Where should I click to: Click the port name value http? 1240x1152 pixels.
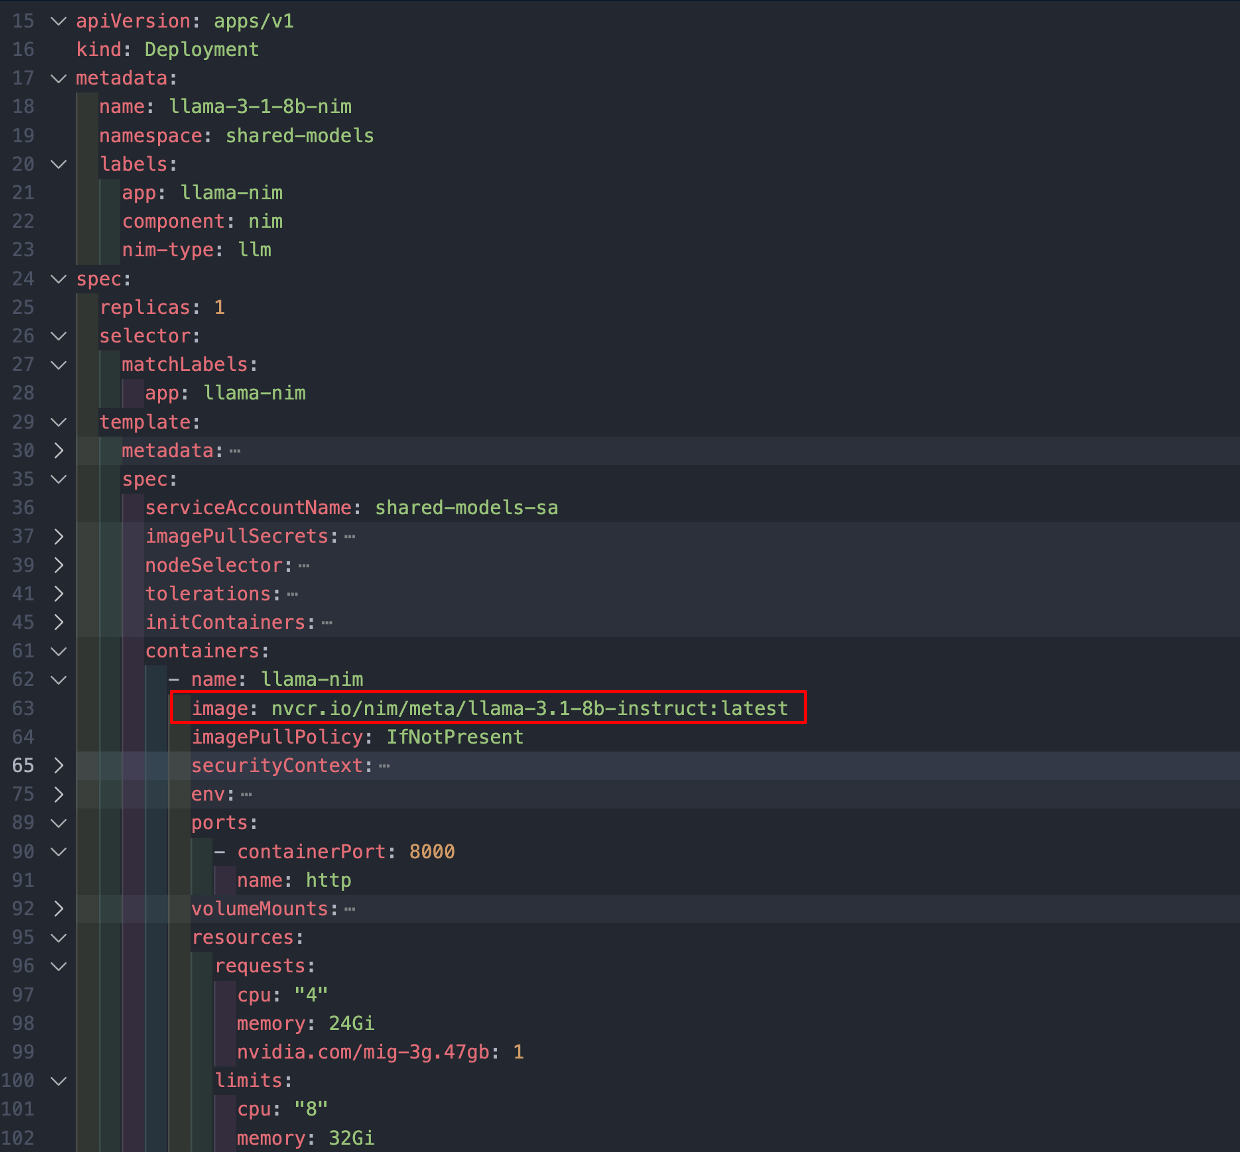coord(329,880)
